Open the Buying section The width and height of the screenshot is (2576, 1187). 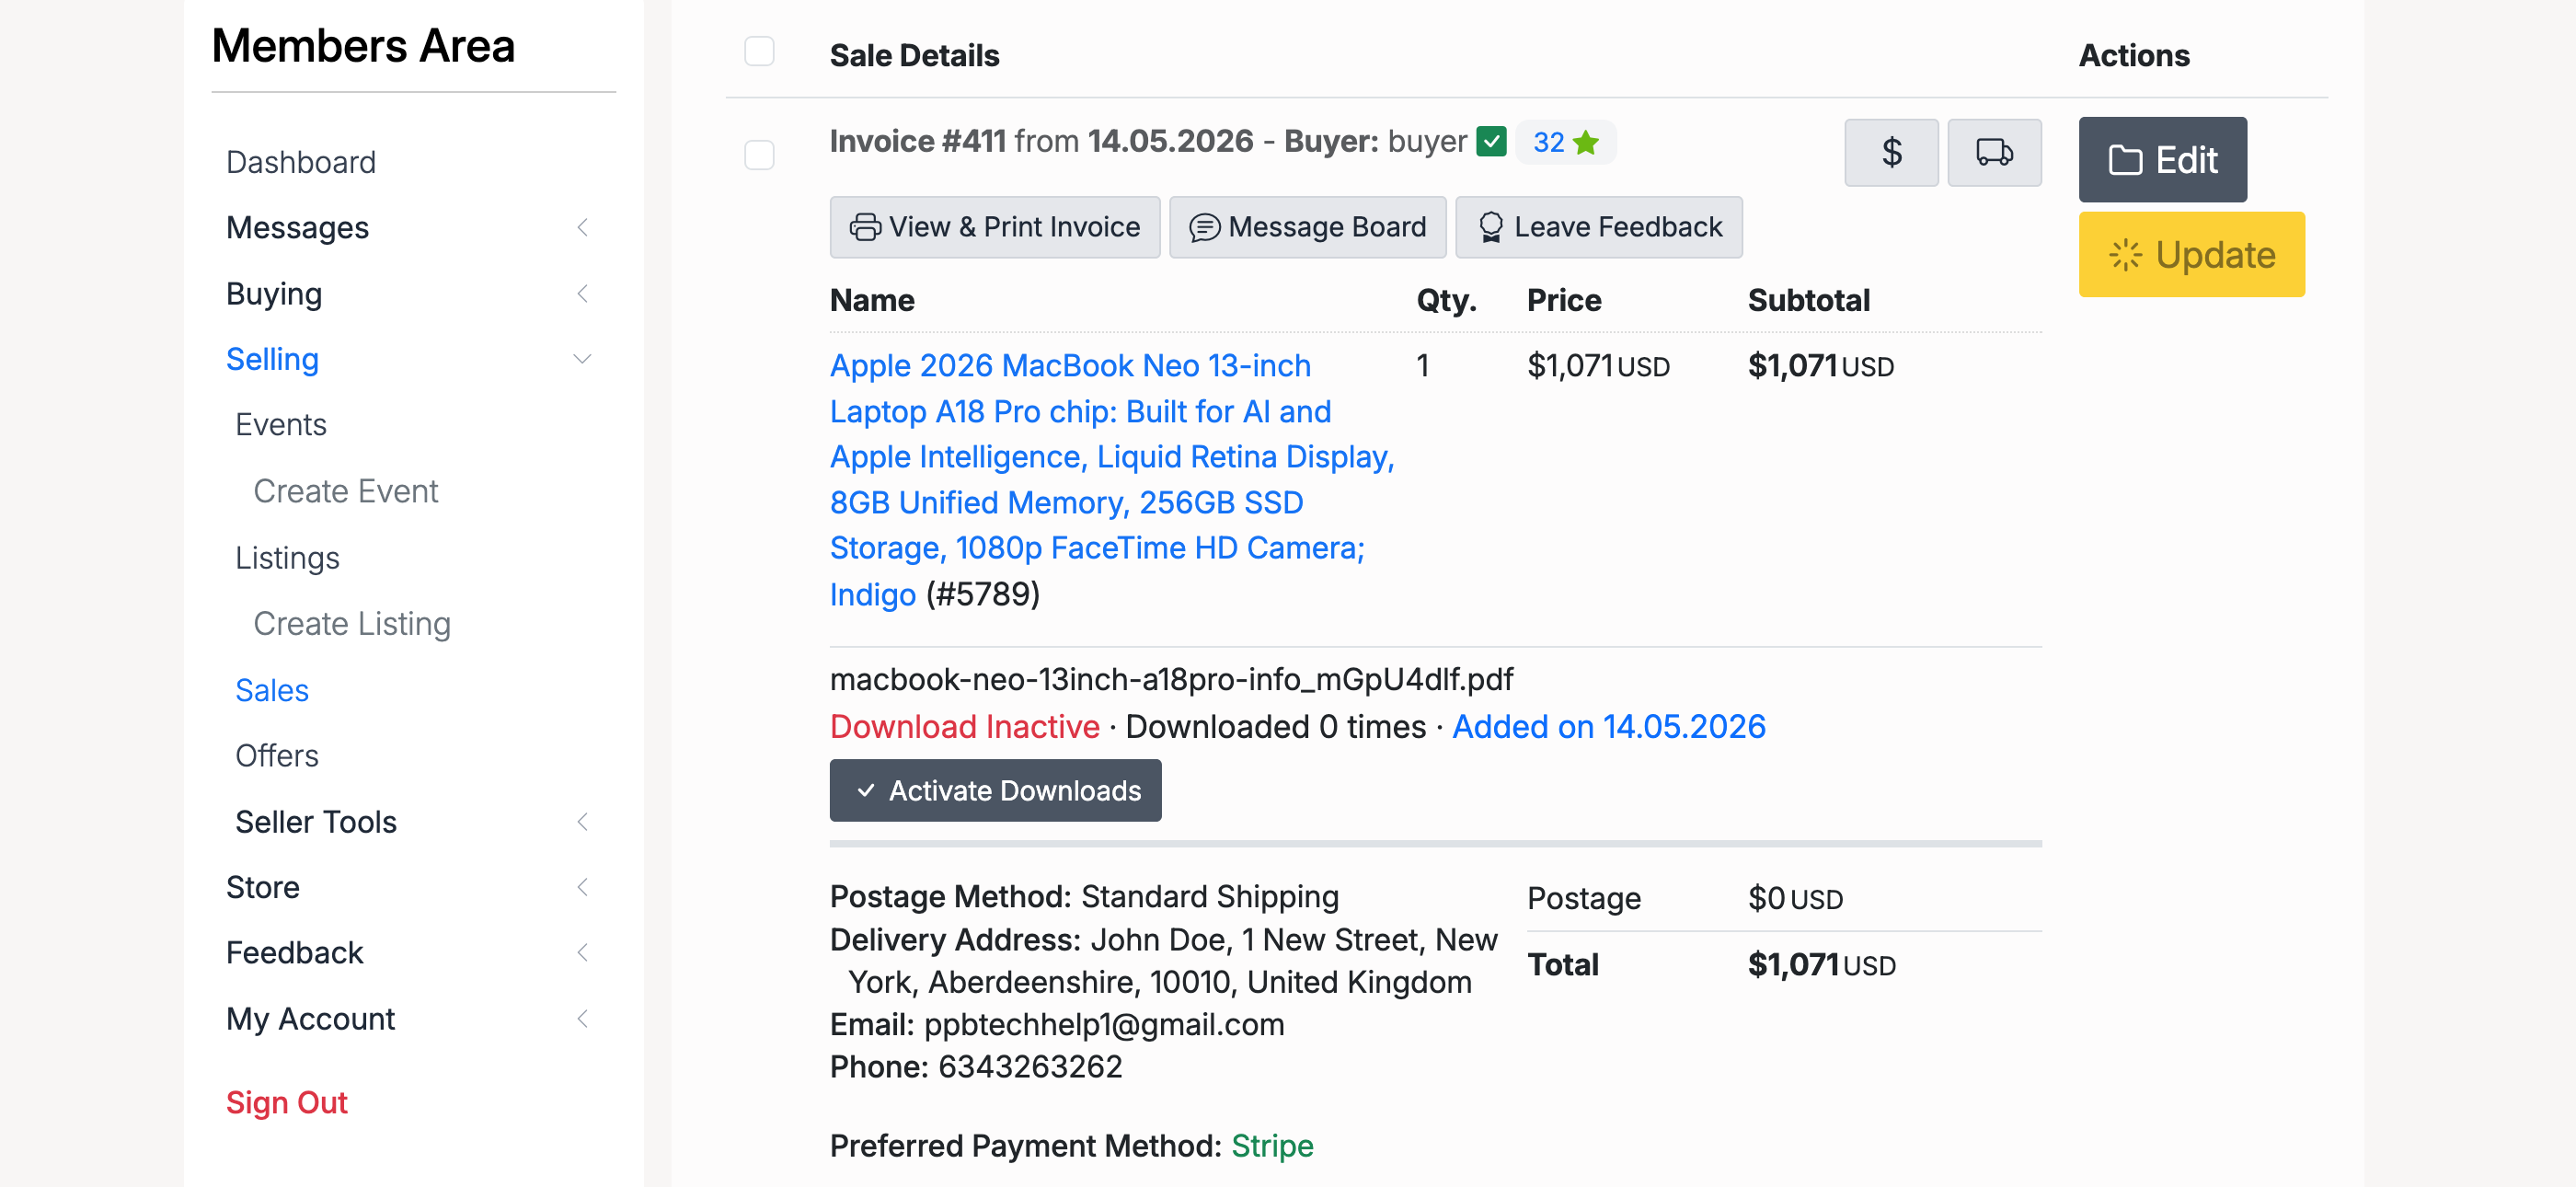(274, 293)
